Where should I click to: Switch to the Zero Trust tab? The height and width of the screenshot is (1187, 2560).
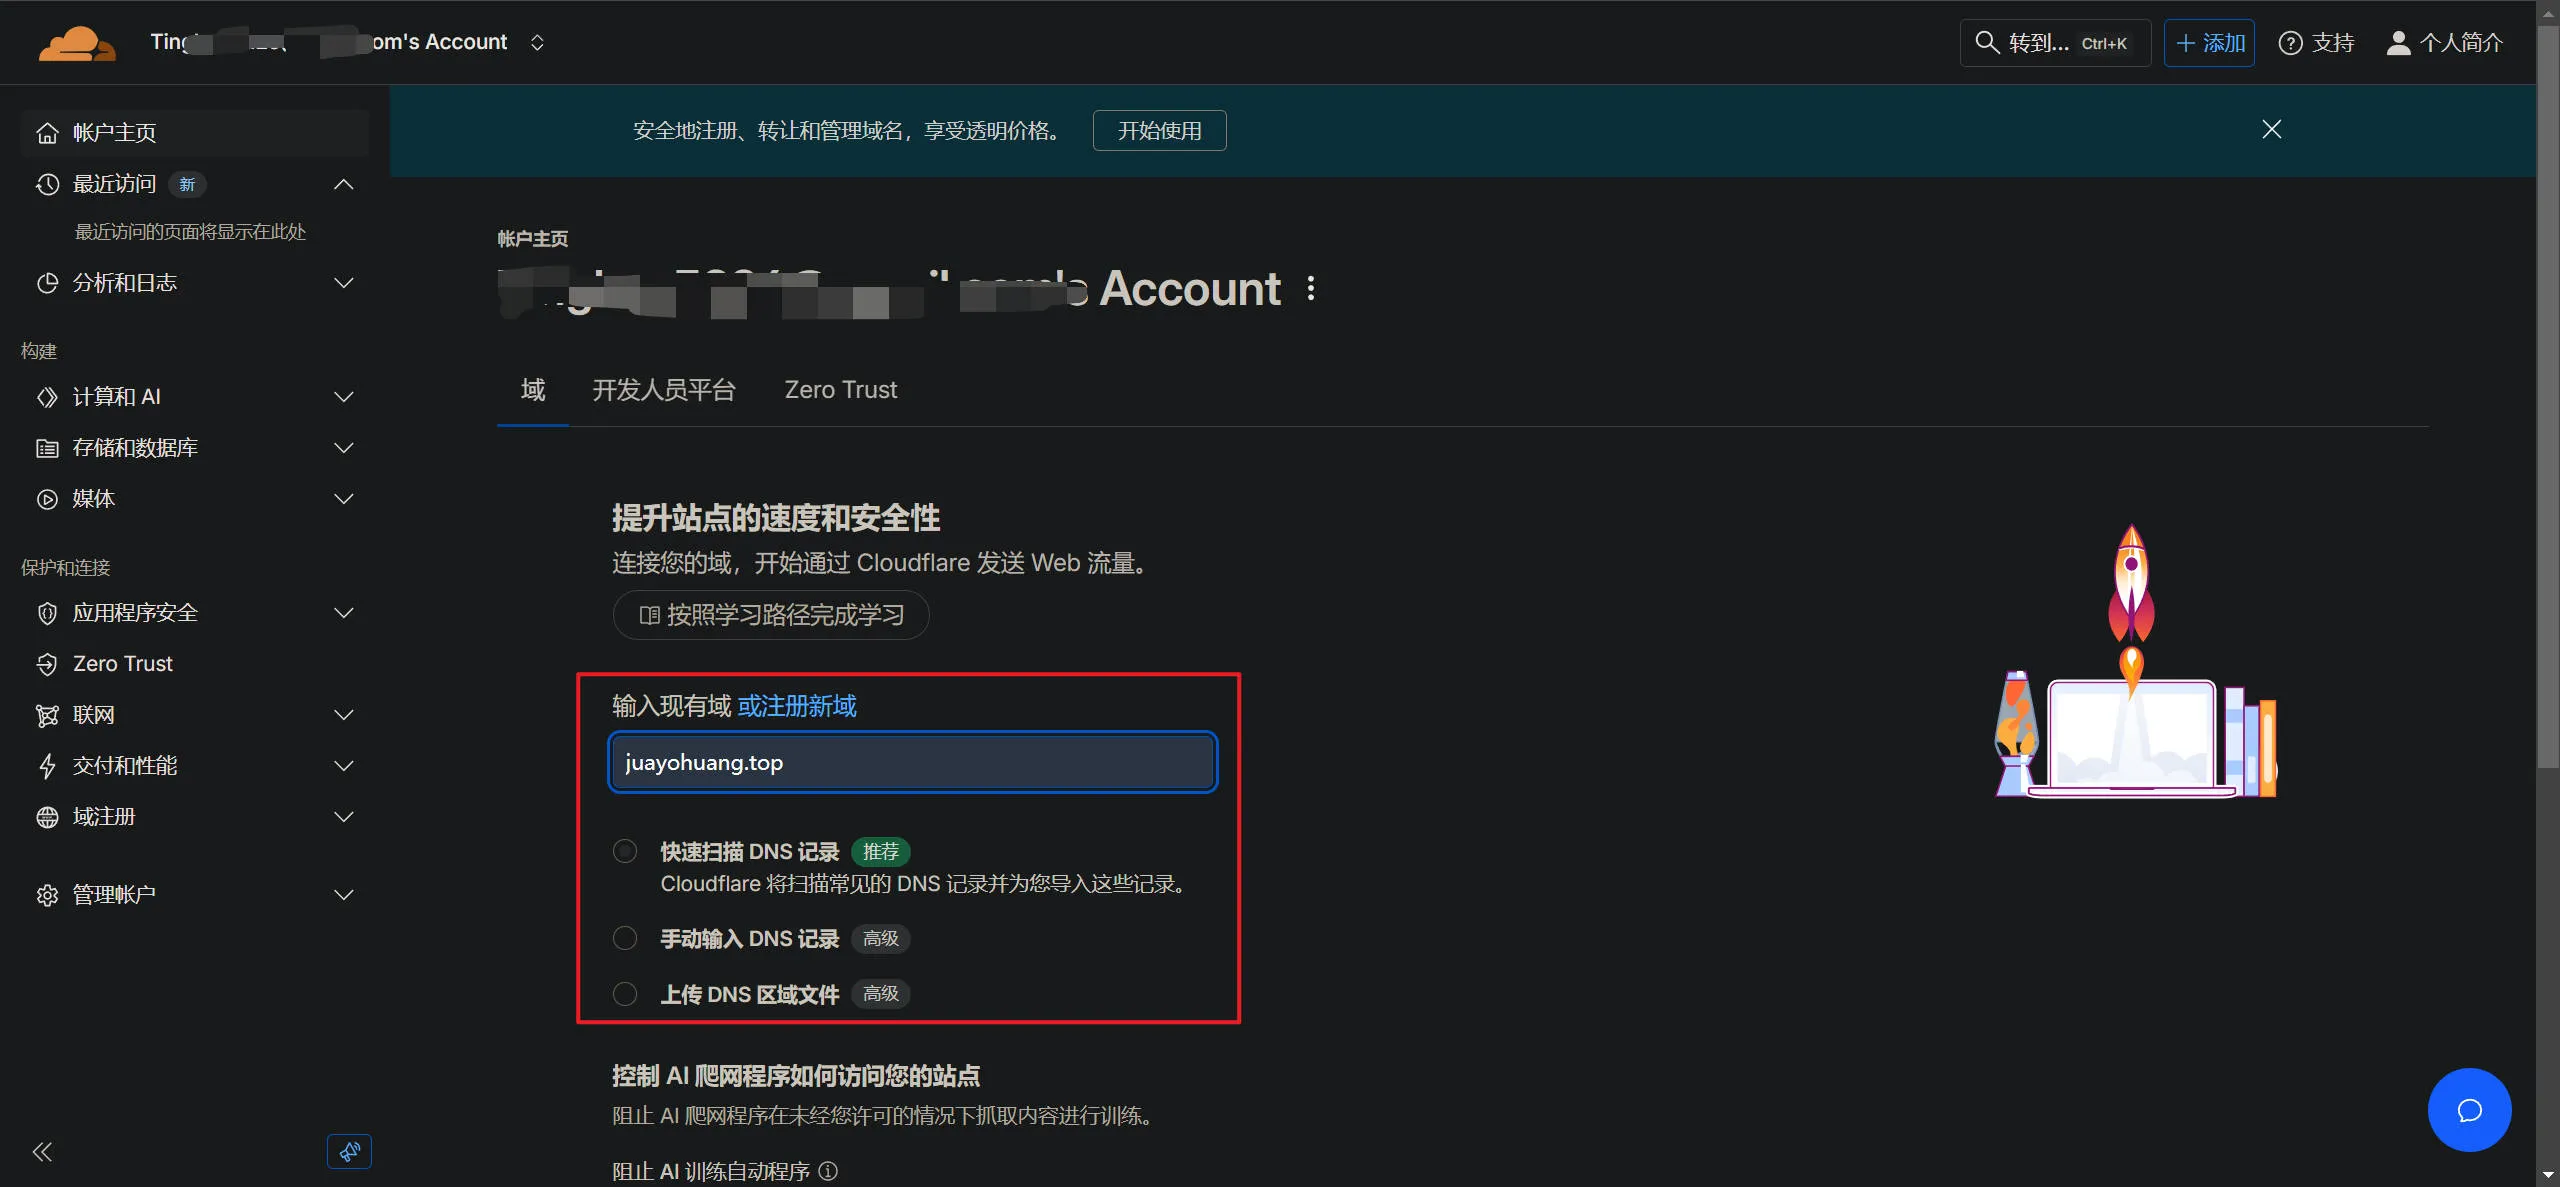[x=840, y=390]
